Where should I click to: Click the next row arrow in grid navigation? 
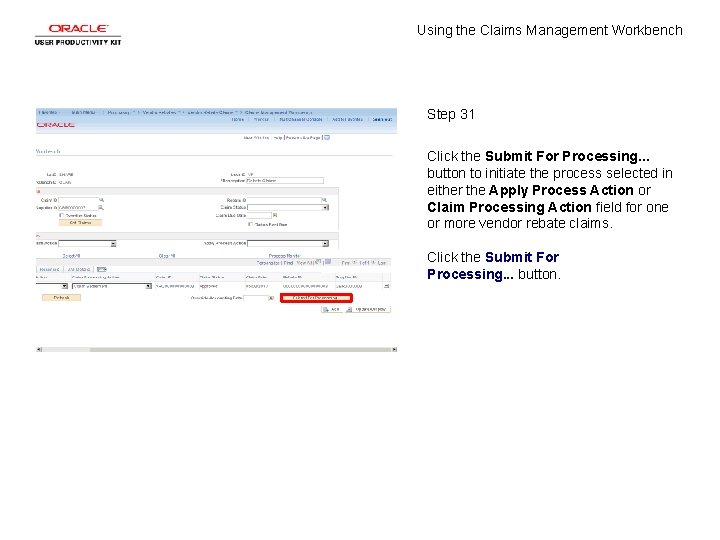tap(373, 263)
